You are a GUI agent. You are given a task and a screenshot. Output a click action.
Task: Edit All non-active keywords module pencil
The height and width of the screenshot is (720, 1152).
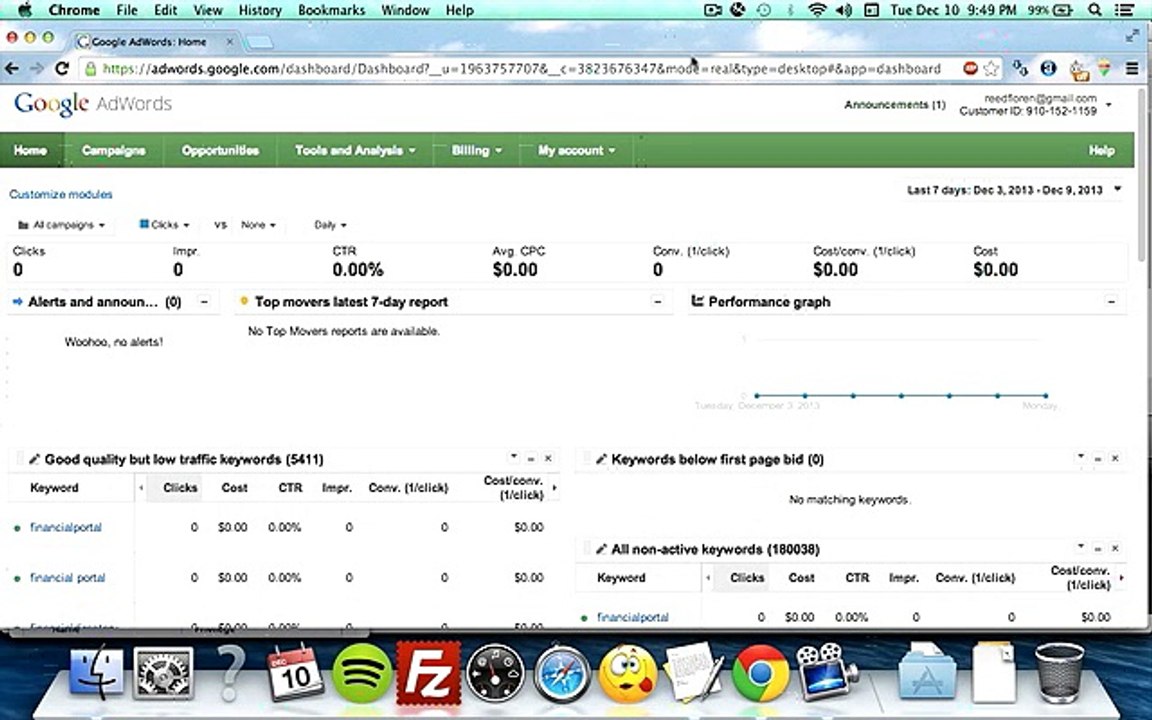coord(601,549)
